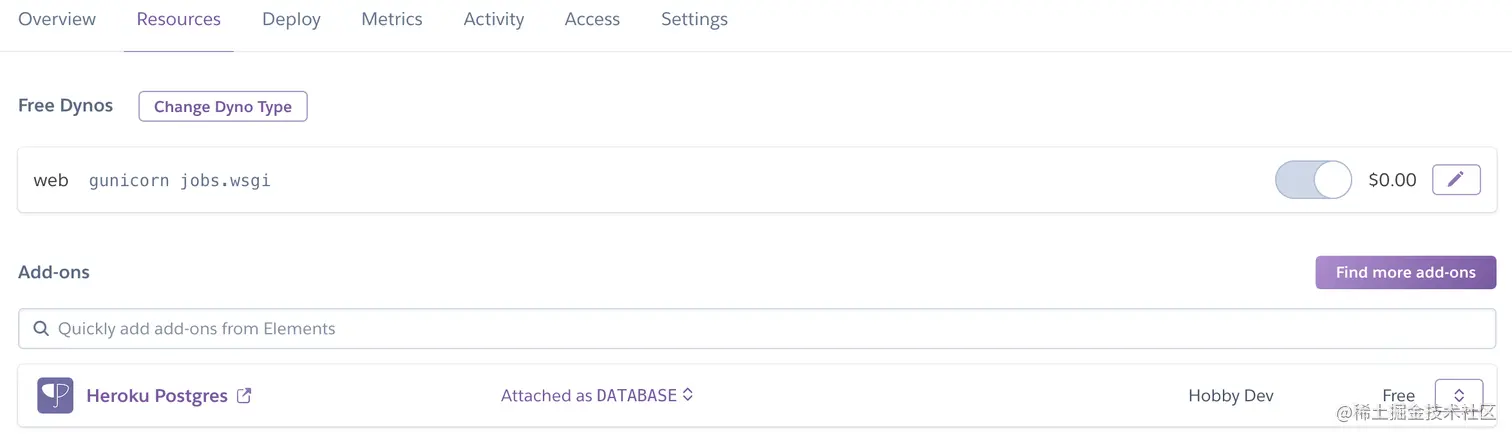Screen dimensions: 1512x438
Task: Navigate to the Settings tab
Action: (694, 19)
